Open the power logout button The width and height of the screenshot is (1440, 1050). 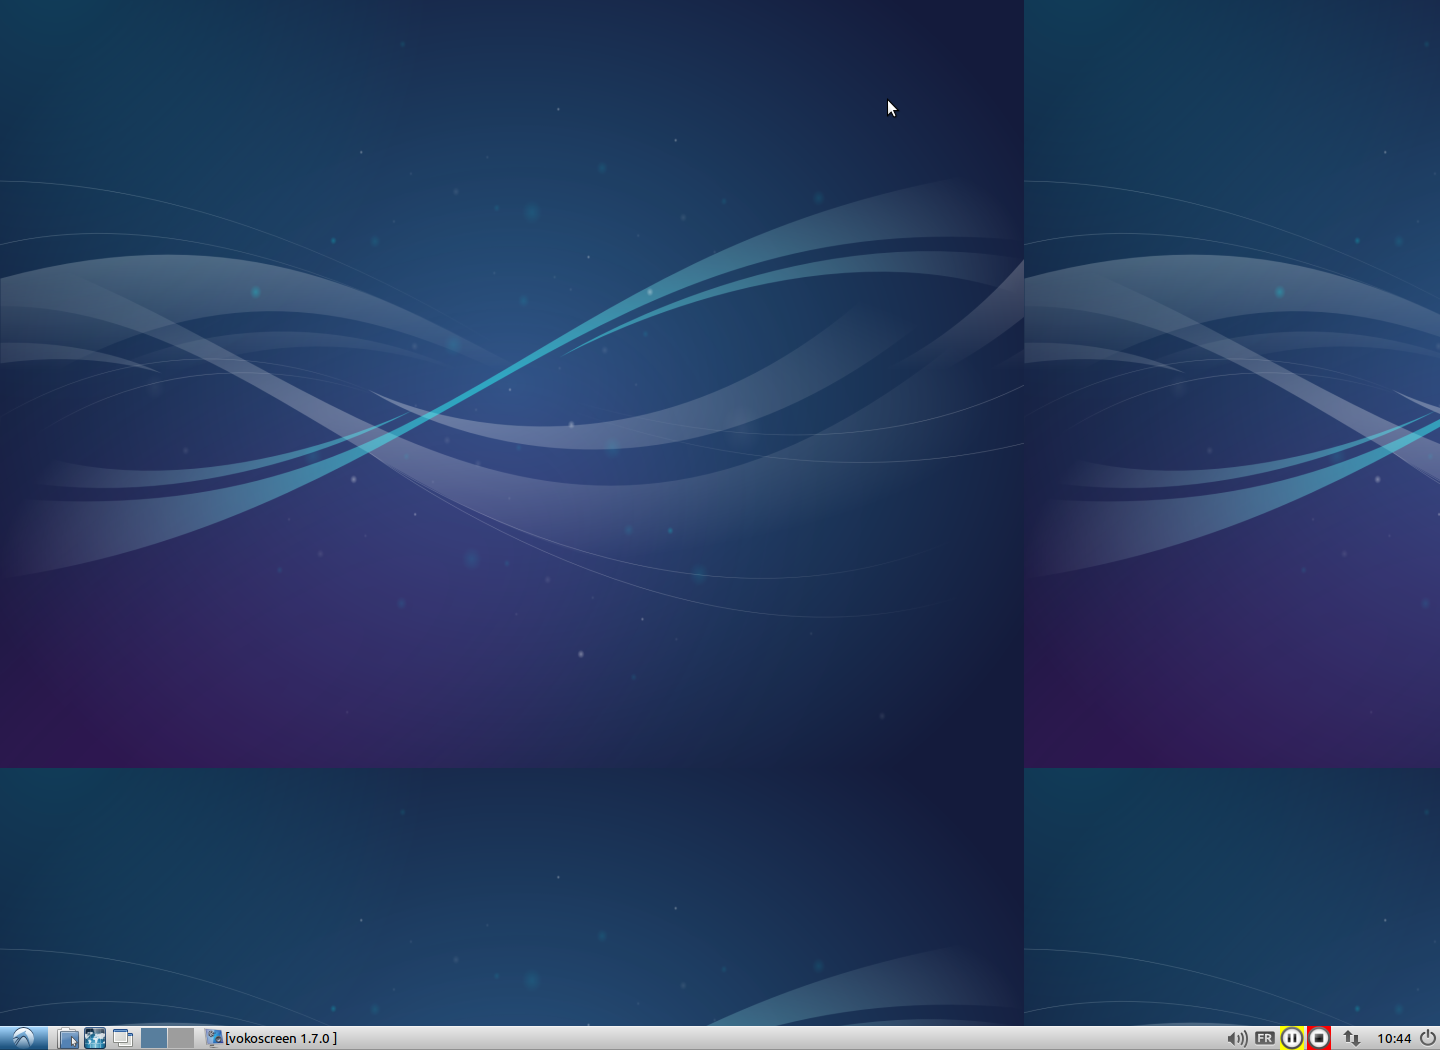click(1428, 1038)
